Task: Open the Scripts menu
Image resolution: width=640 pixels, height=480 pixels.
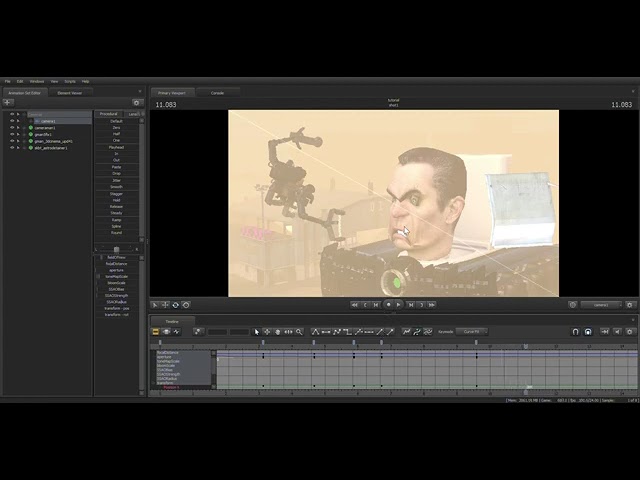Action: [70, 82]
